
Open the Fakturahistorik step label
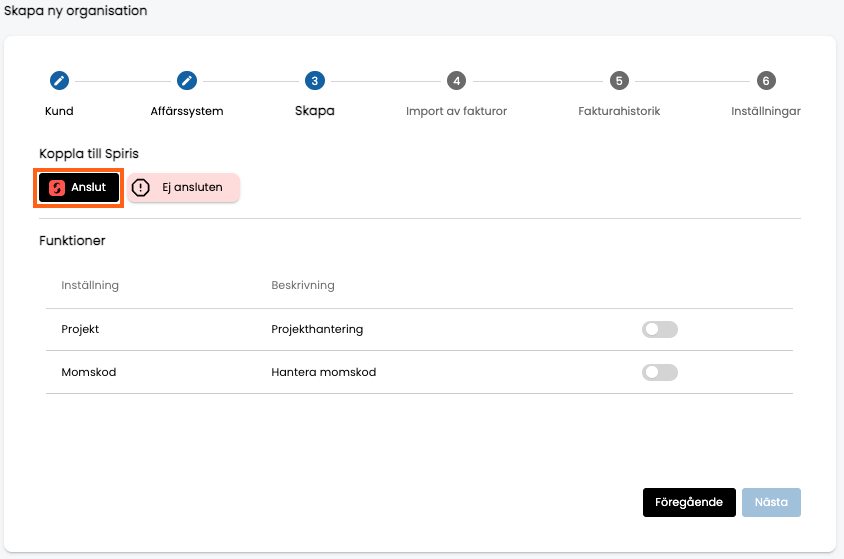(x=619, y=111)
